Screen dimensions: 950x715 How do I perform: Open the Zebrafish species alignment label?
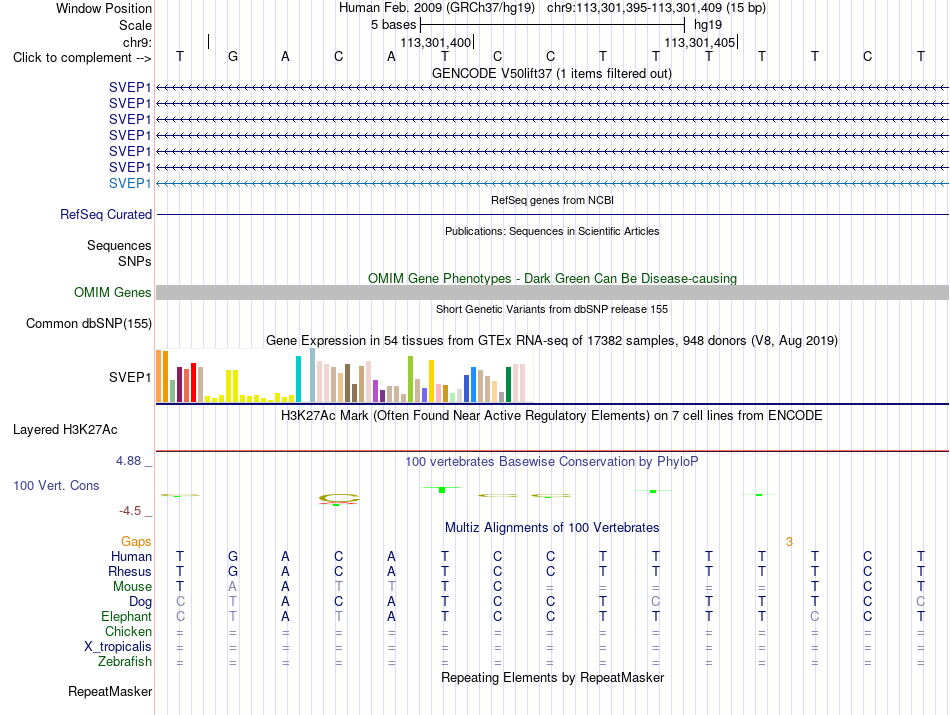pos(125,662)
